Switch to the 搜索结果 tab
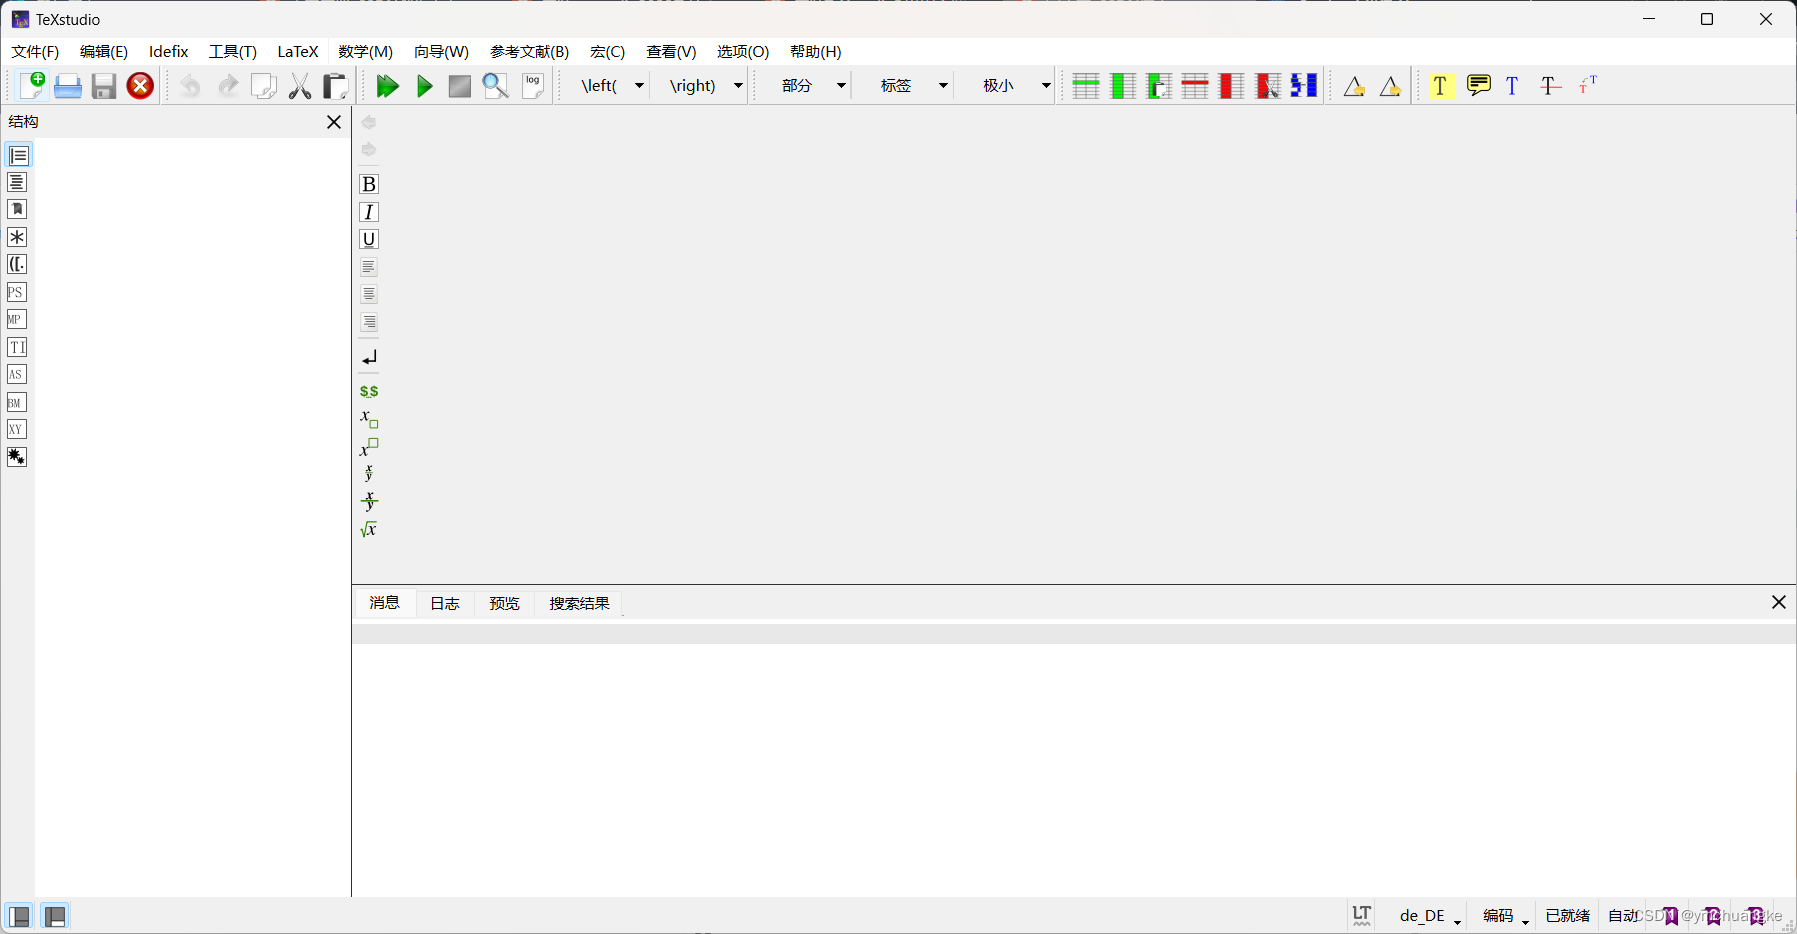The image size is (1797, 934). click(579, 604)
